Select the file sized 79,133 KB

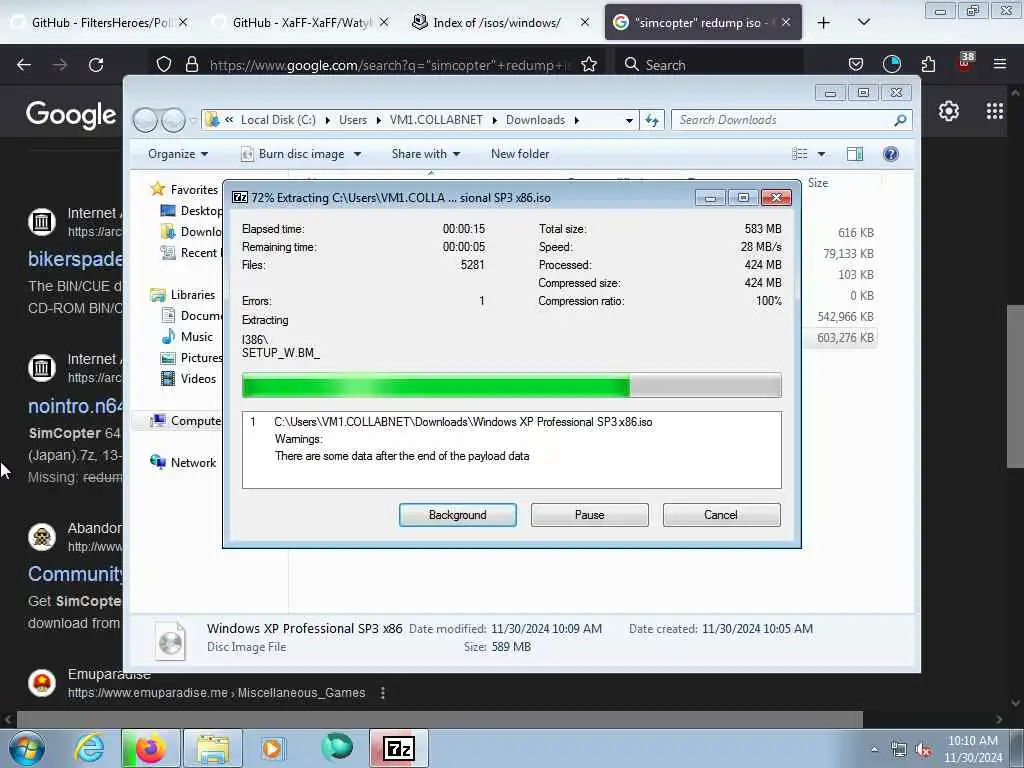tap(848, 253)
